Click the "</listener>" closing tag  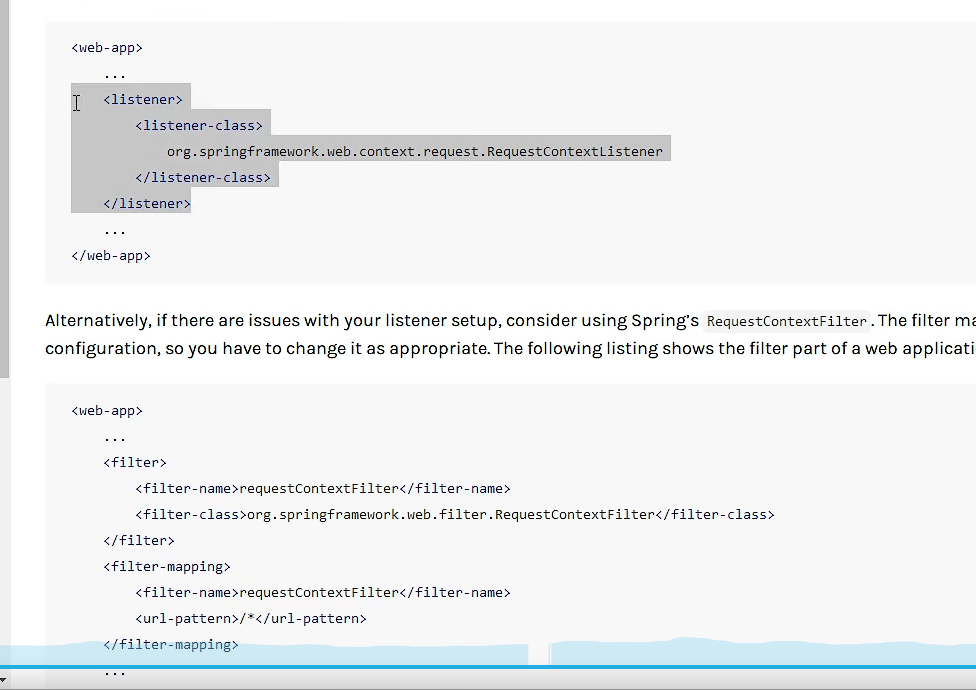click(x=147, y=204)
